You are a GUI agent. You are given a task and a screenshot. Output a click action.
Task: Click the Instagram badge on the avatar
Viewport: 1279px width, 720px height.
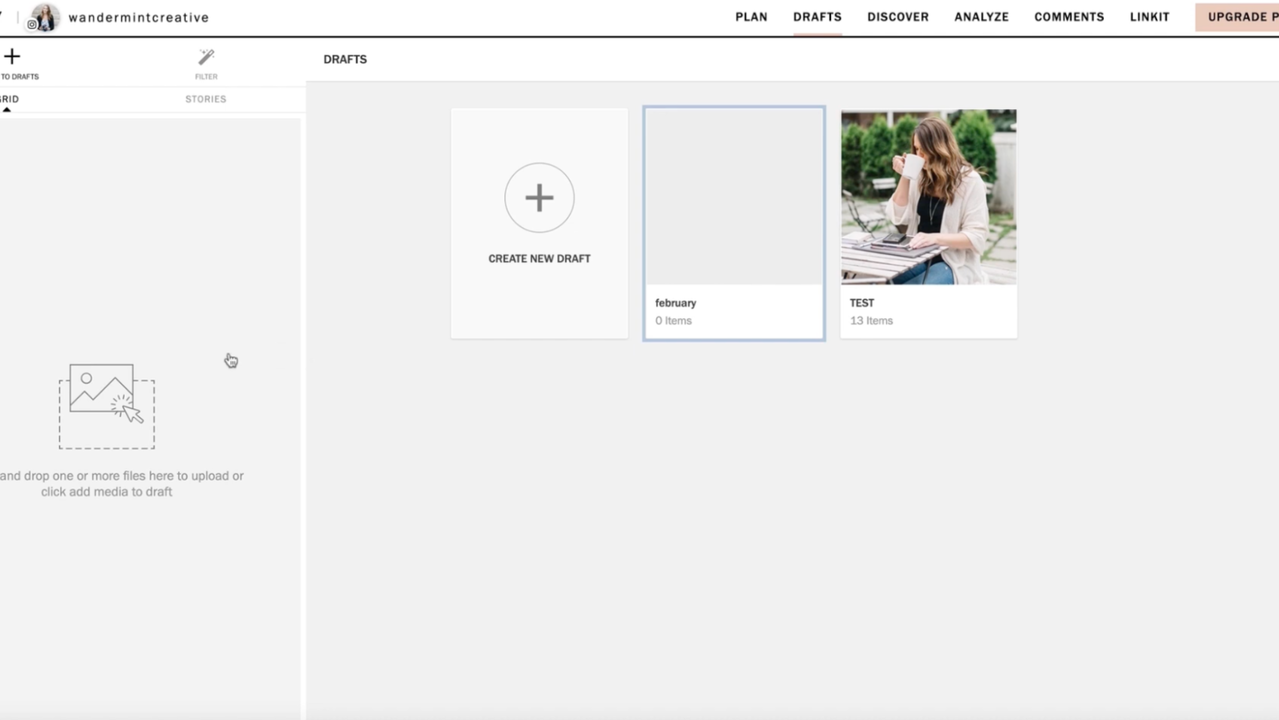[32, 24]
